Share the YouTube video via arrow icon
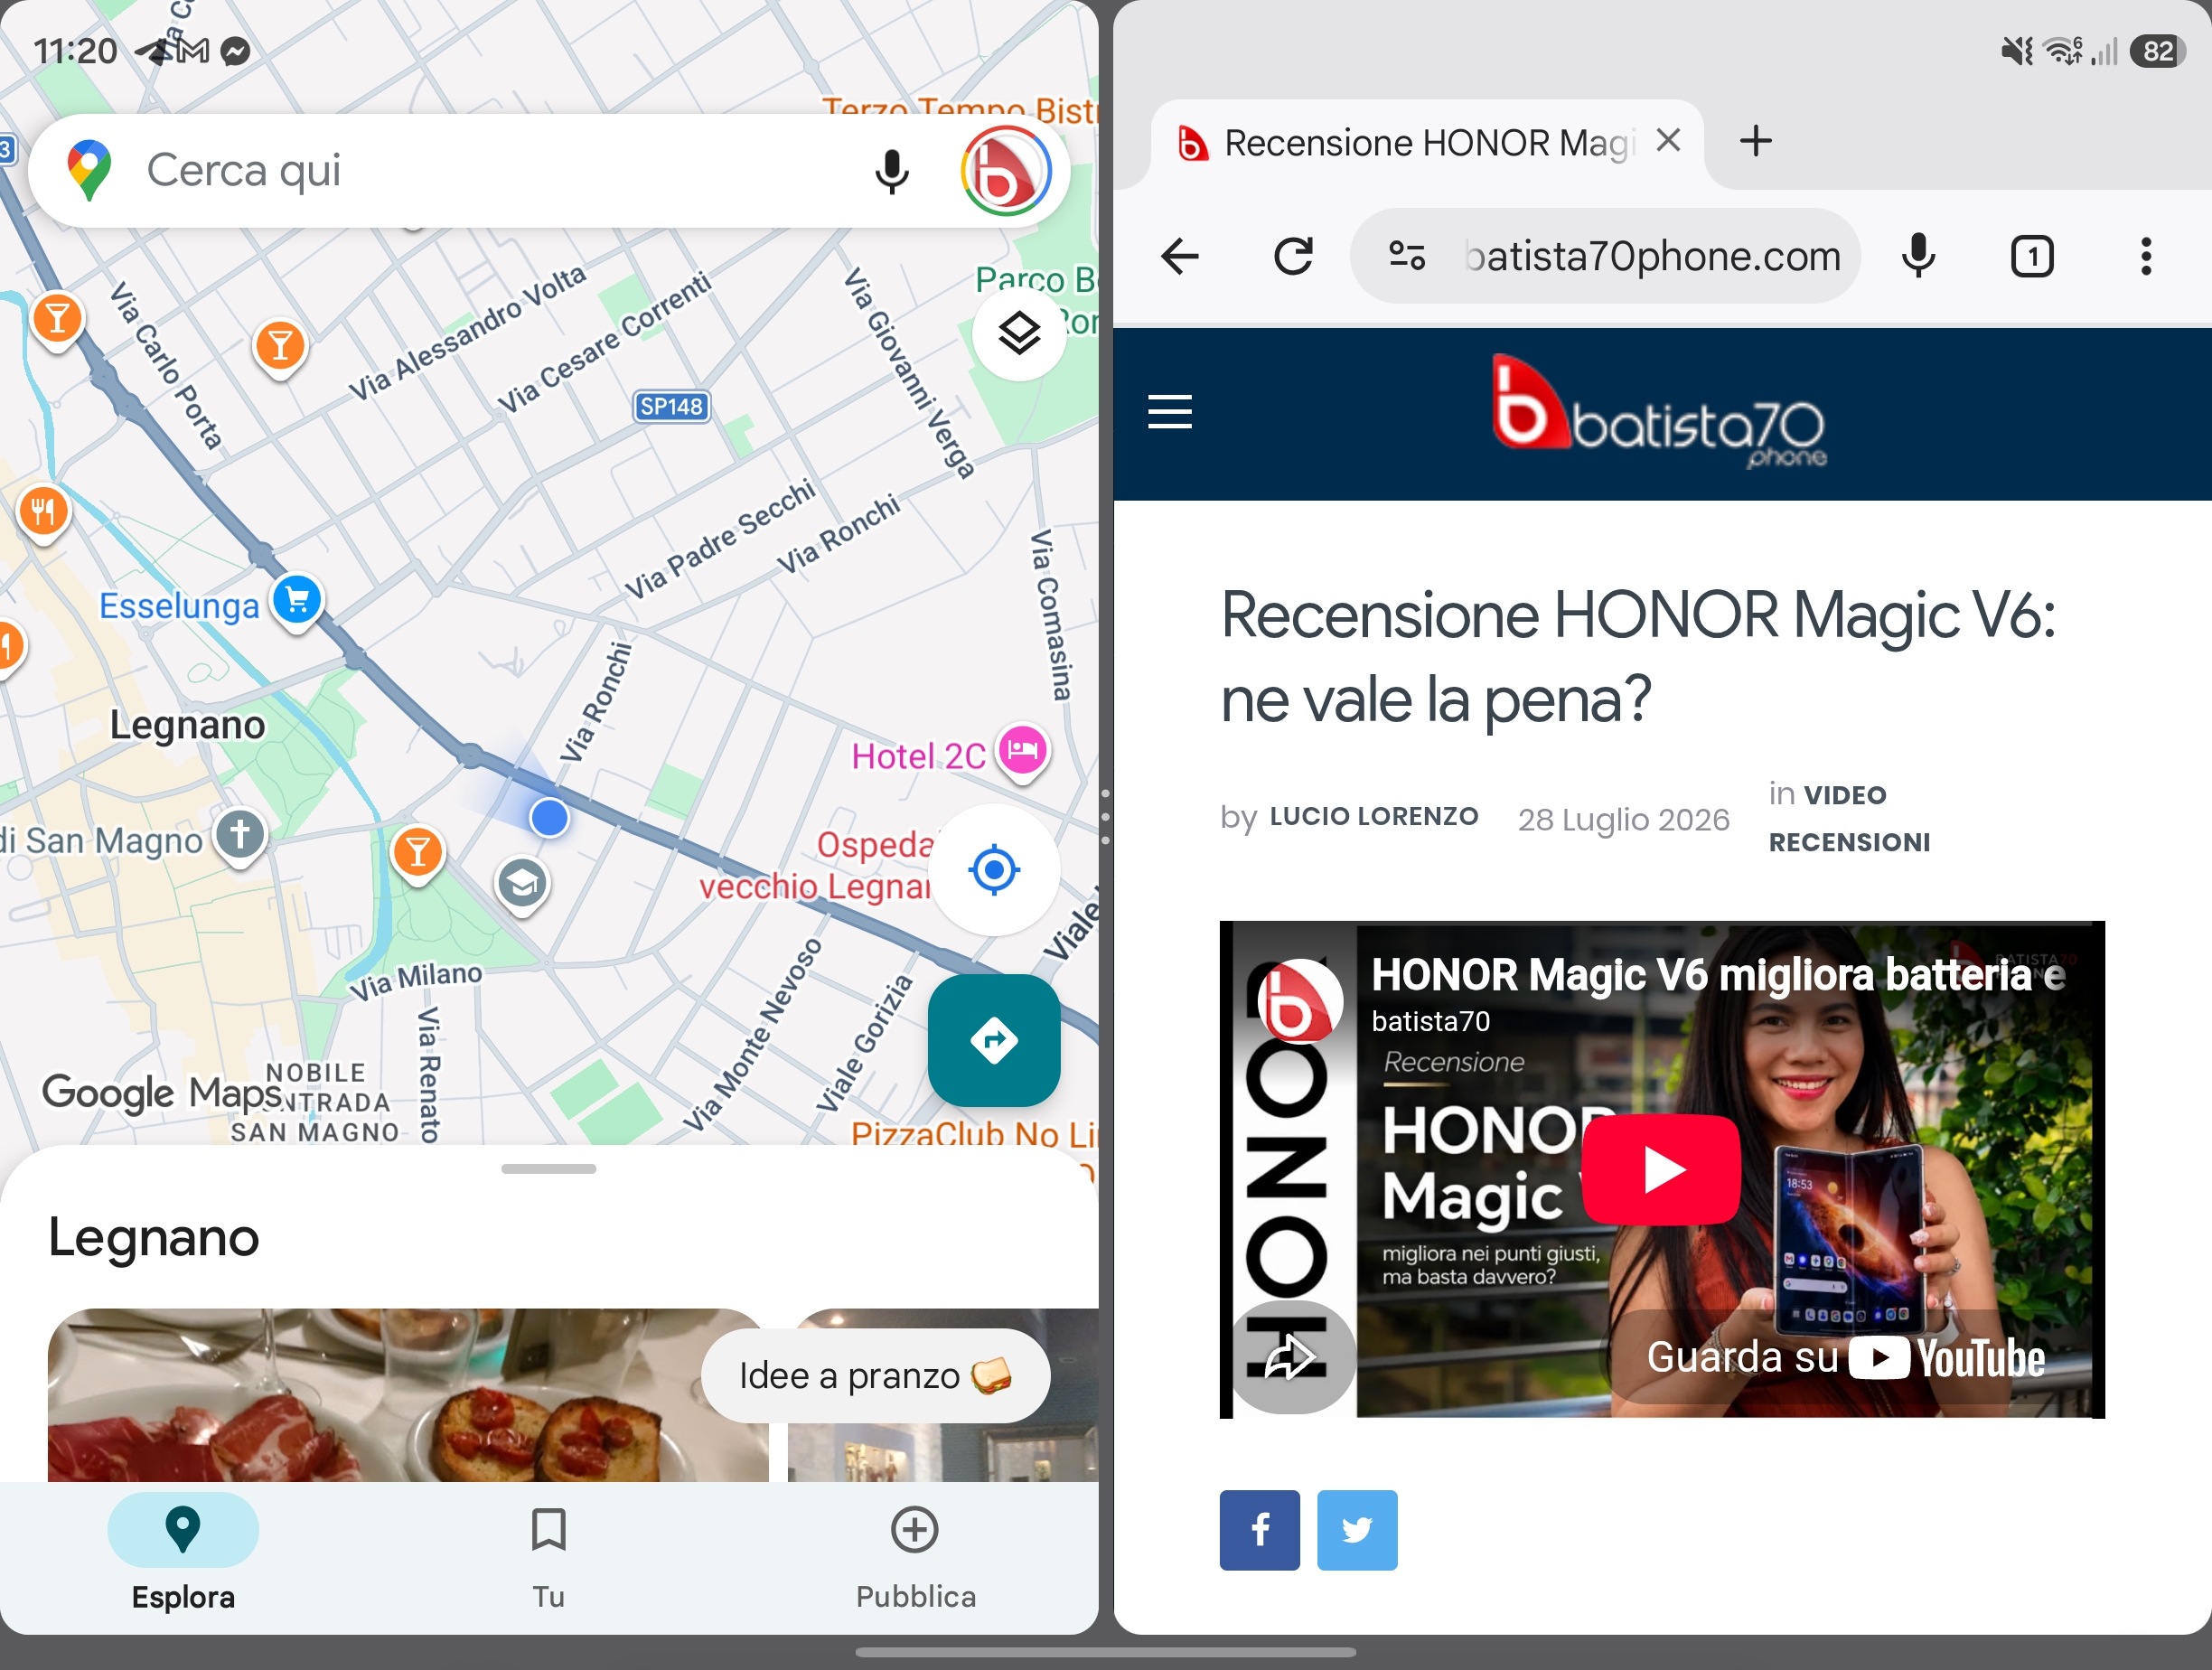2212x1670 pixels. 1290,1357
